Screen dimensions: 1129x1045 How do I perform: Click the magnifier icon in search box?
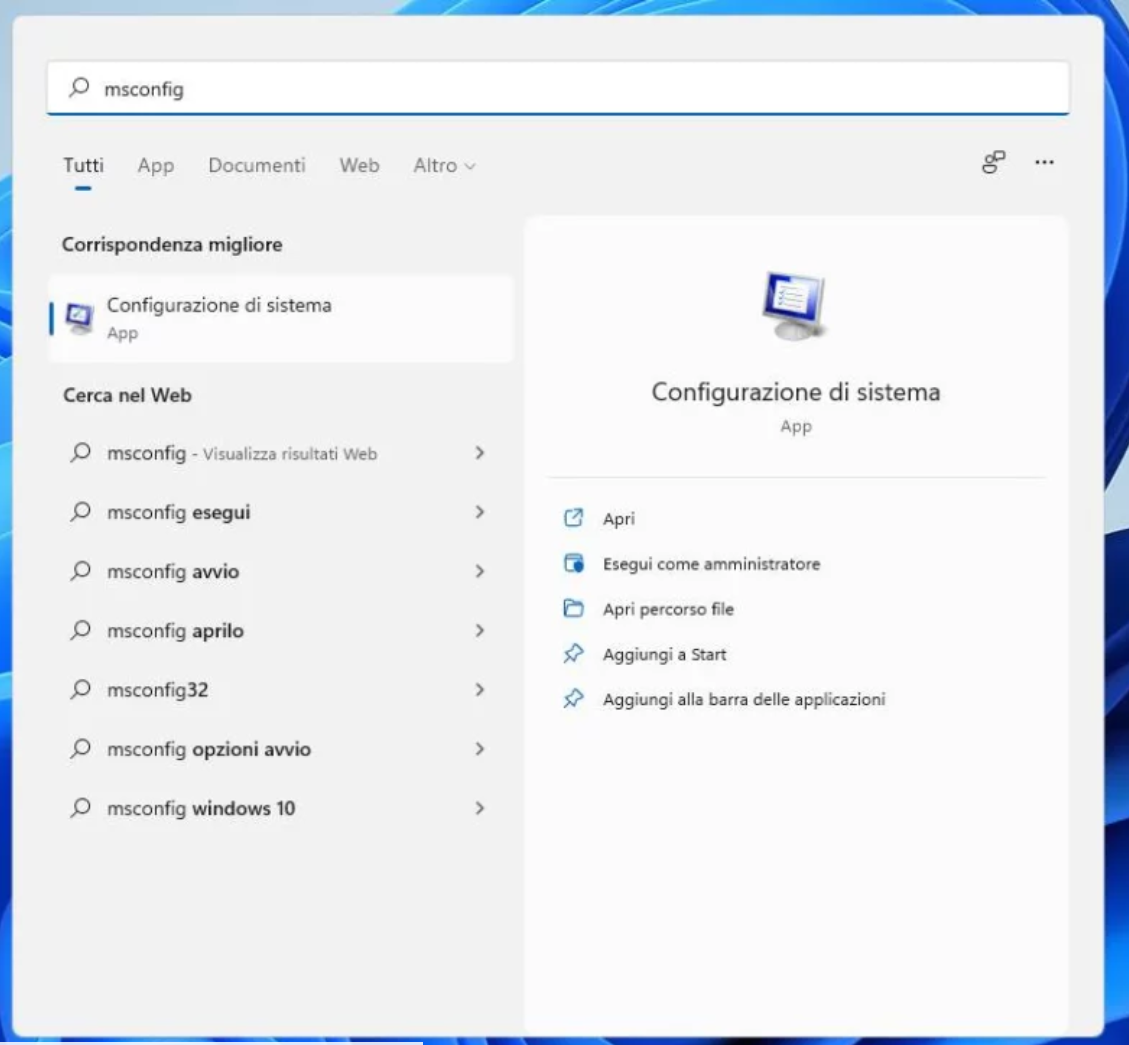79,88
